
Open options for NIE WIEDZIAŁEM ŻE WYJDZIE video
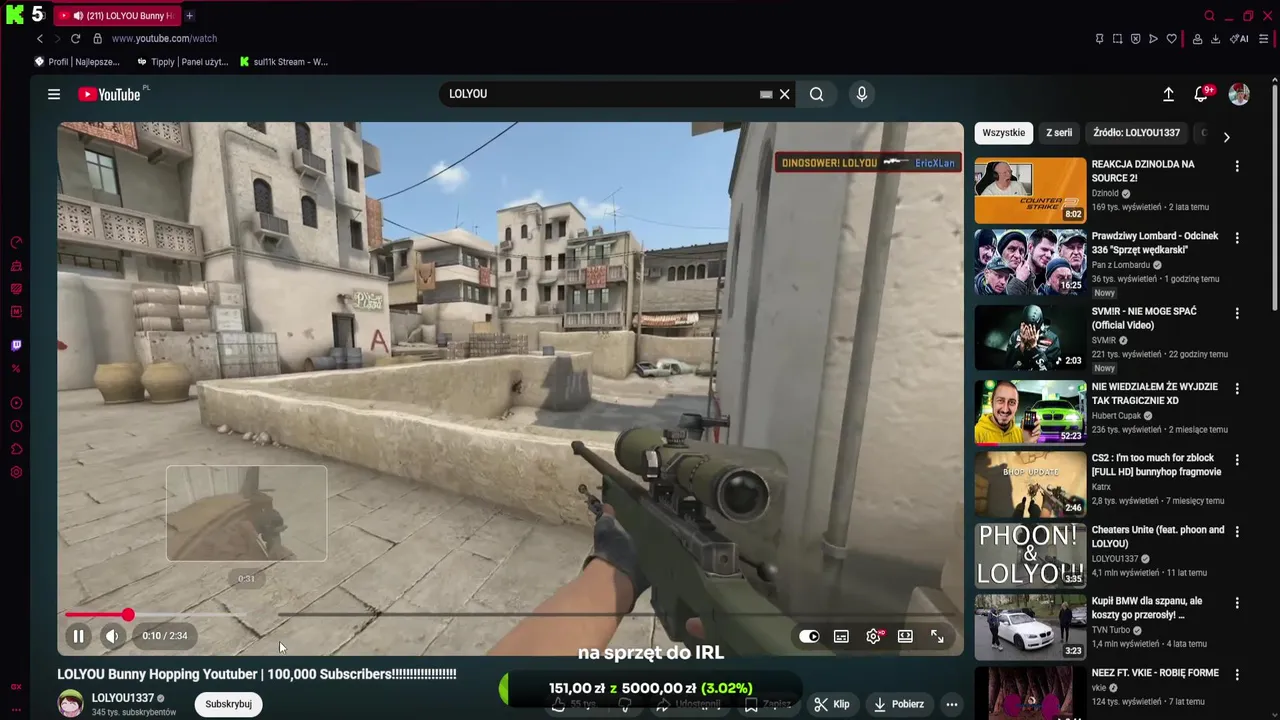click(x=1237, y=389)
